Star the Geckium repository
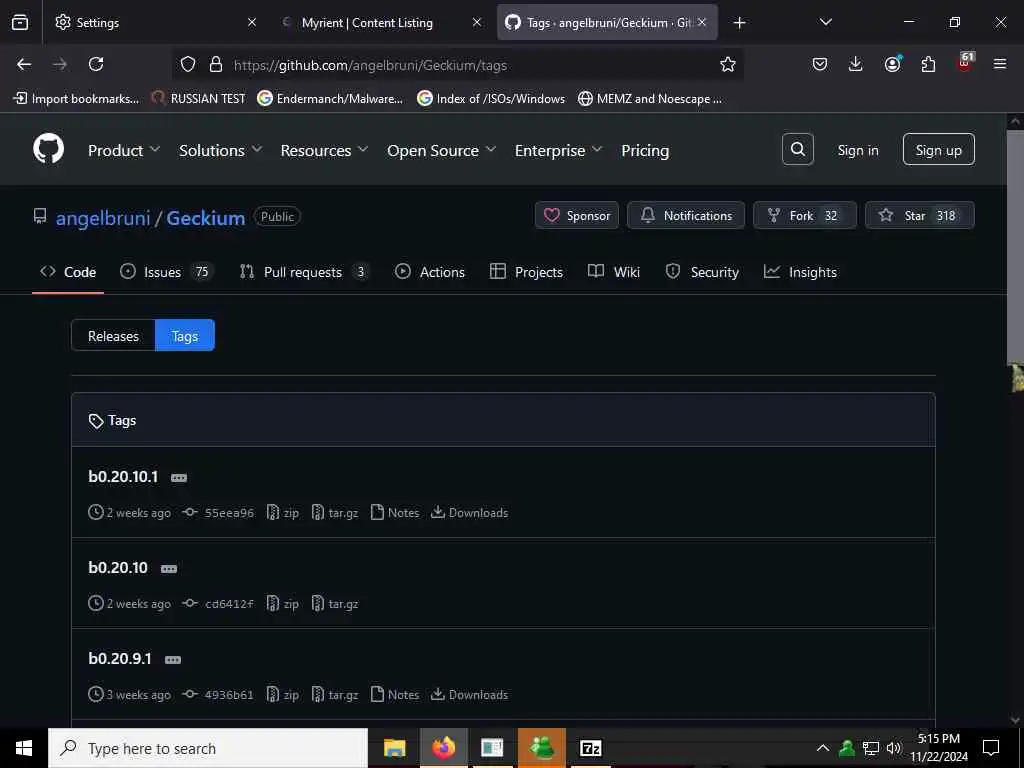This screenshot has height=768, width=1024. point(920,216)
